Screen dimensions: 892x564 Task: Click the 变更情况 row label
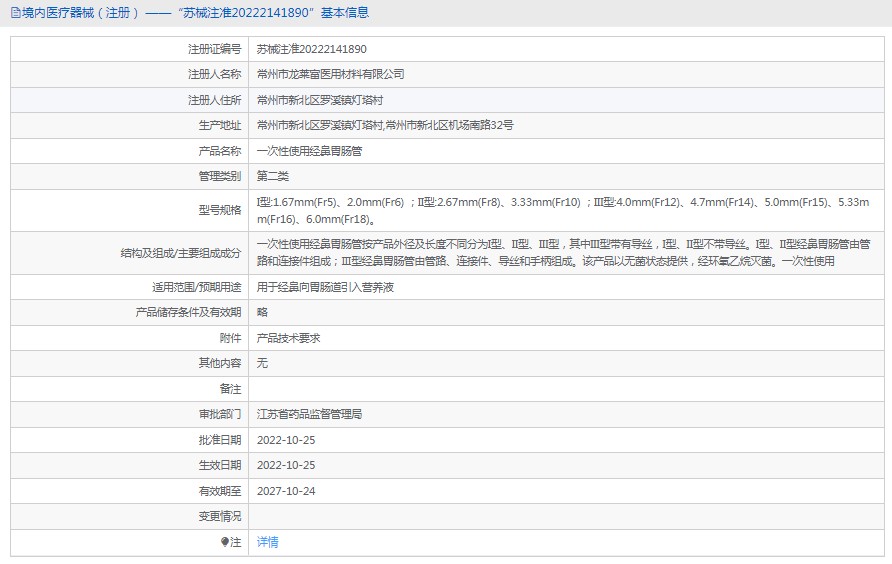[220, 516]
